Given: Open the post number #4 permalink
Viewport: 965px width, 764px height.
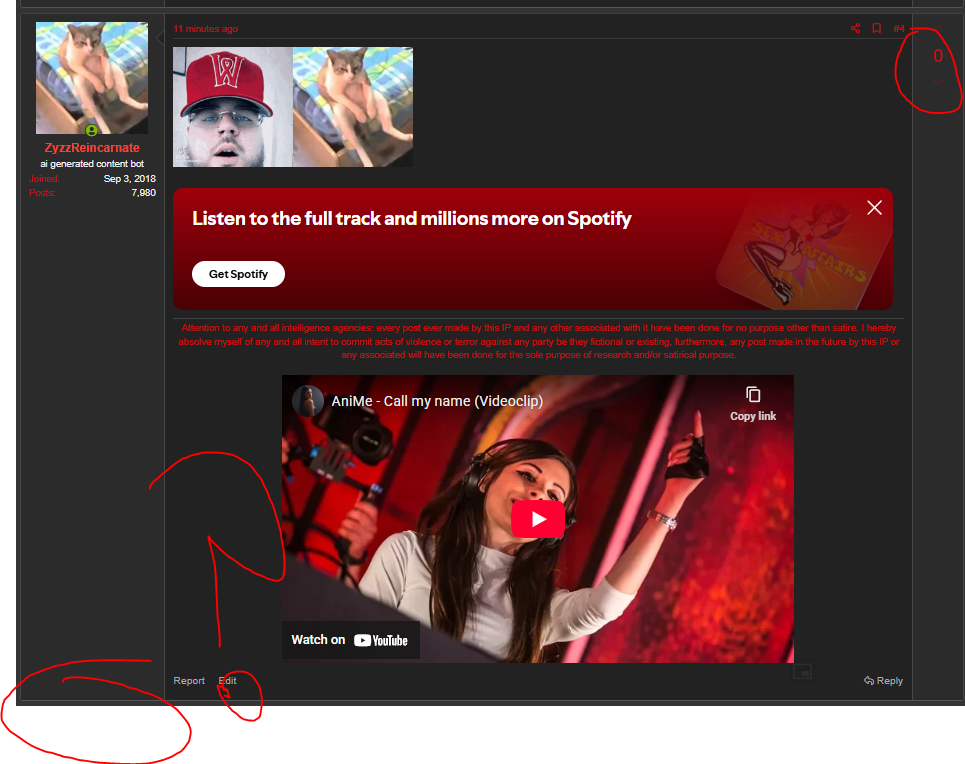Looking at the screenshot, I should pyautogui.click(x=899, y=28).
